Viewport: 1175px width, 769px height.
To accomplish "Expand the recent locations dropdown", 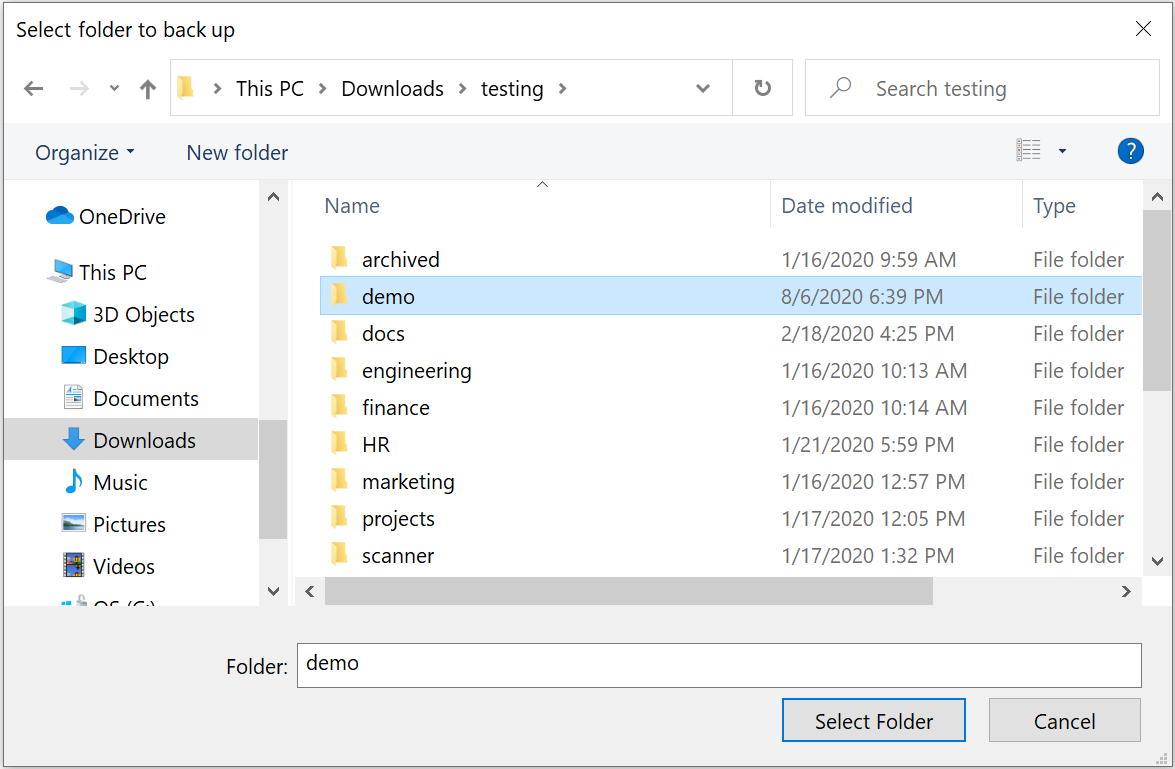I will [114, 89].
